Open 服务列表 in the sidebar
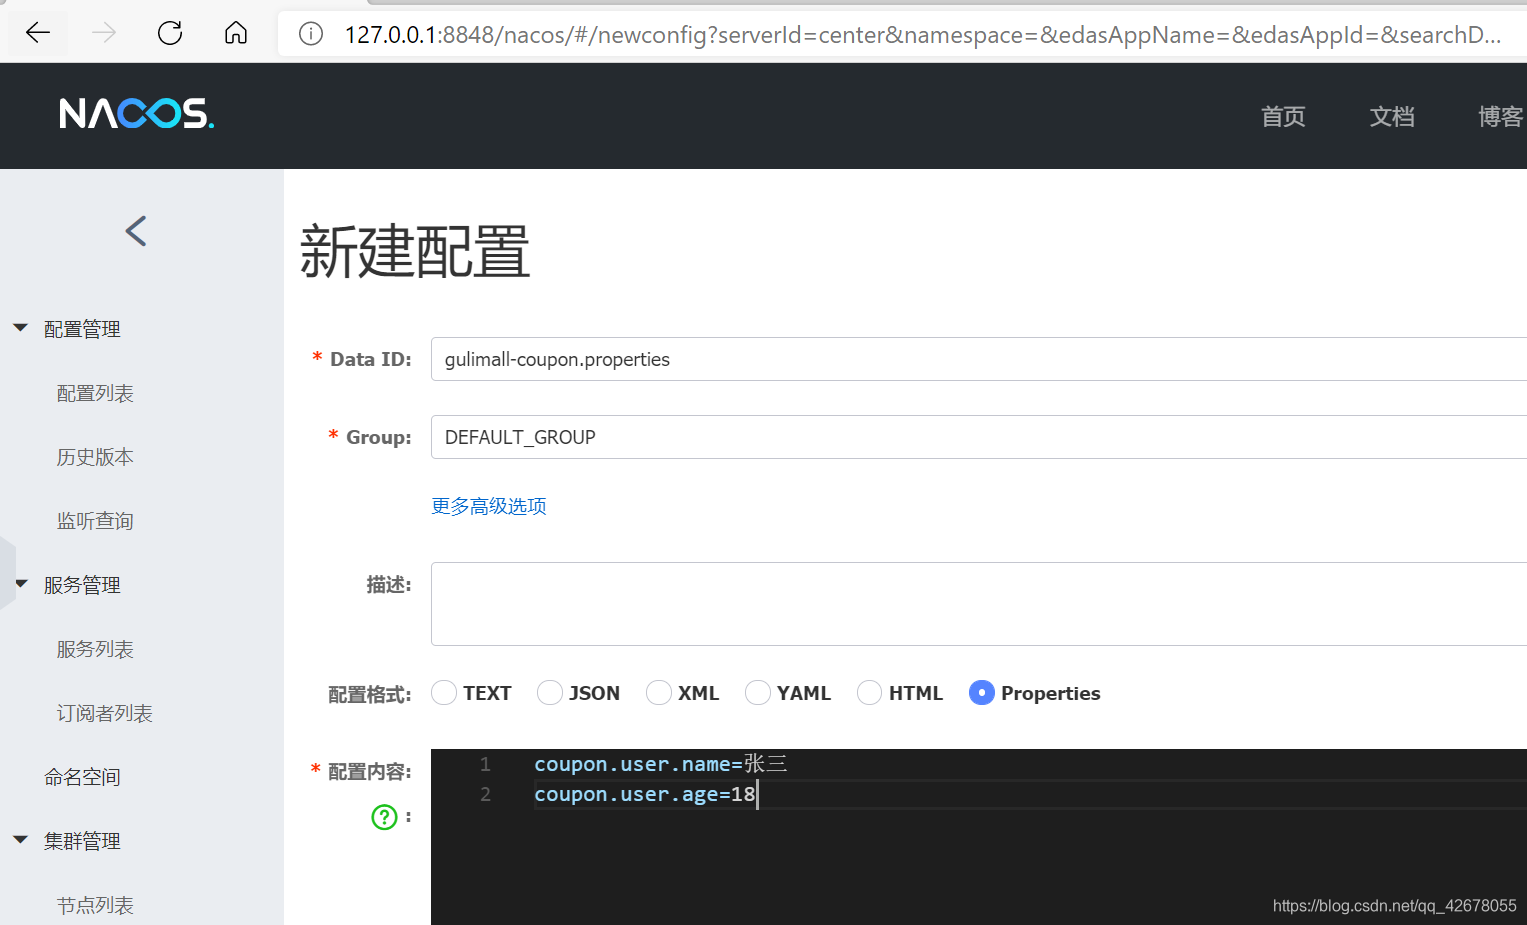 [x=95, y=649]
